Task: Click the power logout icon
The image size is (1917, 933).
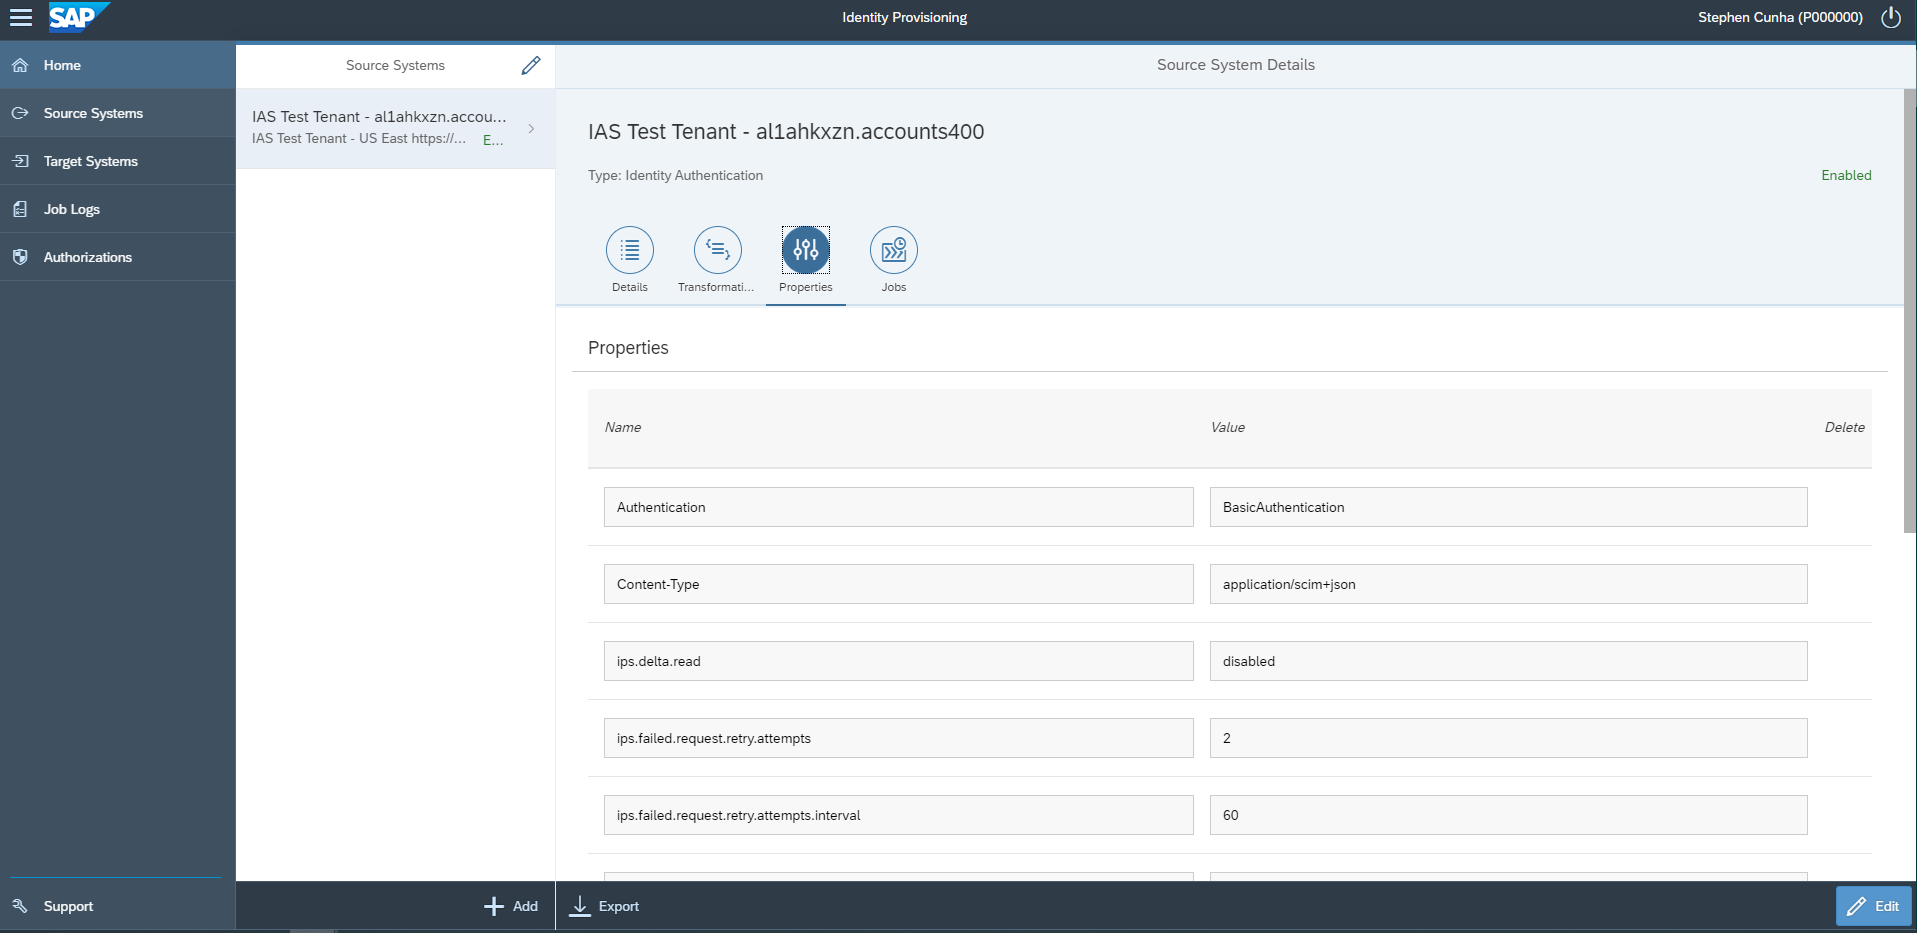Action: click(1891, 17)
